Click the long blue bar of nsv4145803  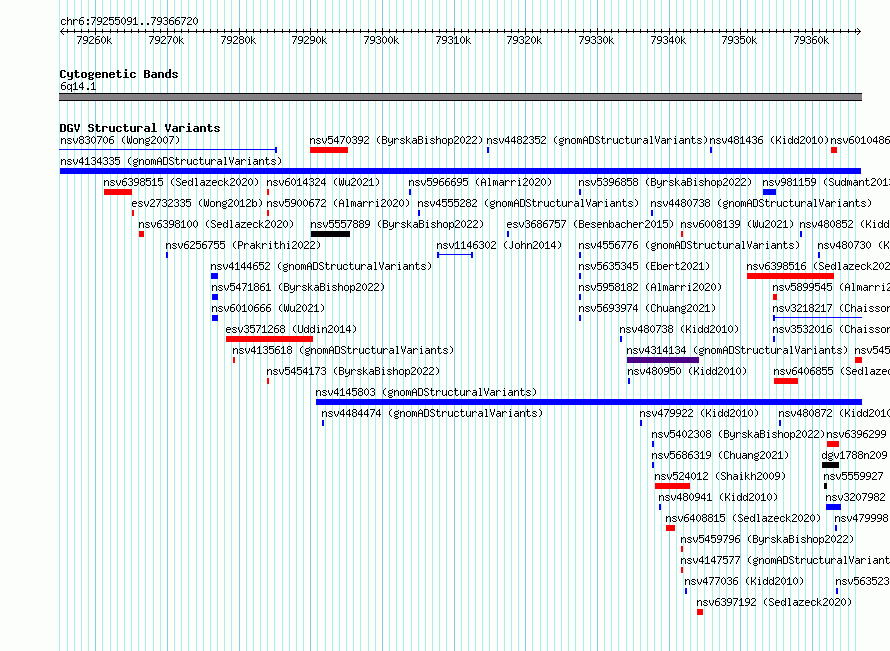pos(589,402)
